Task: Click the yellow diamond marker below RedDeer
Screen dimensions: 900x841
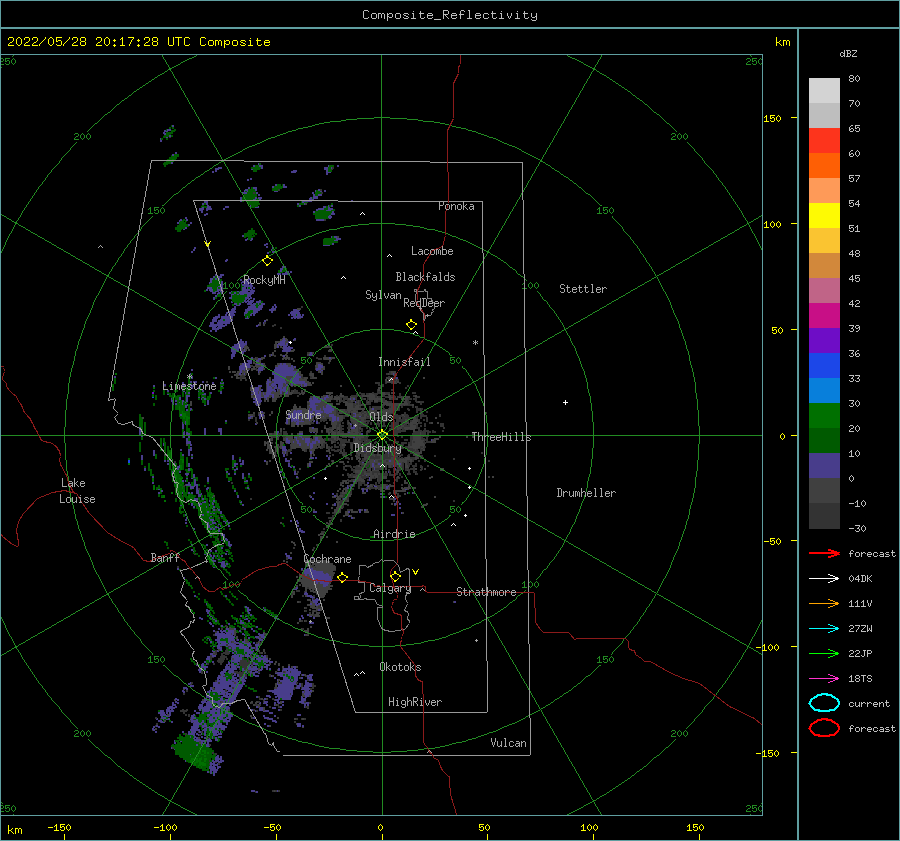Action: point(412,325)
